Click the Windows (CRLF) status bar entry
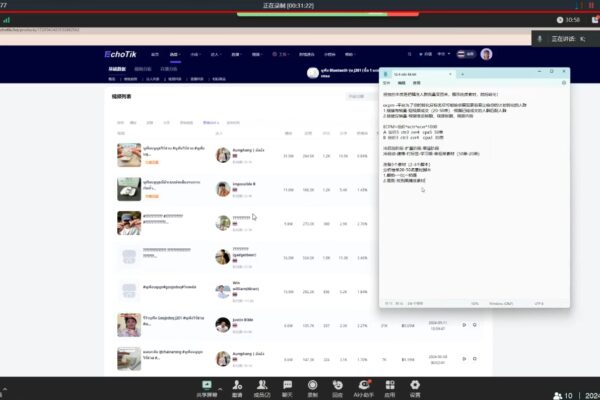 click(501, 304)
